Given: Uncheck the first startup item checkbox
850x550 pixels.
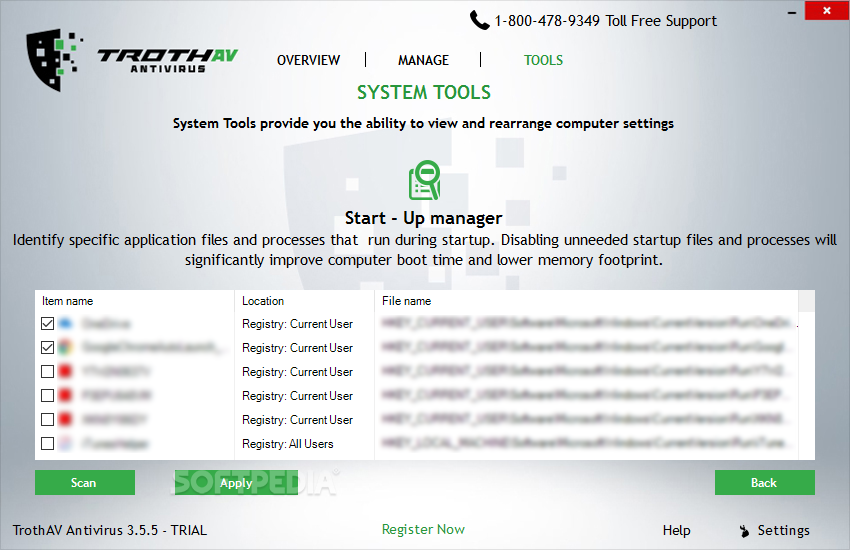Looking at the screenshot, I should [x=48, y=323].
